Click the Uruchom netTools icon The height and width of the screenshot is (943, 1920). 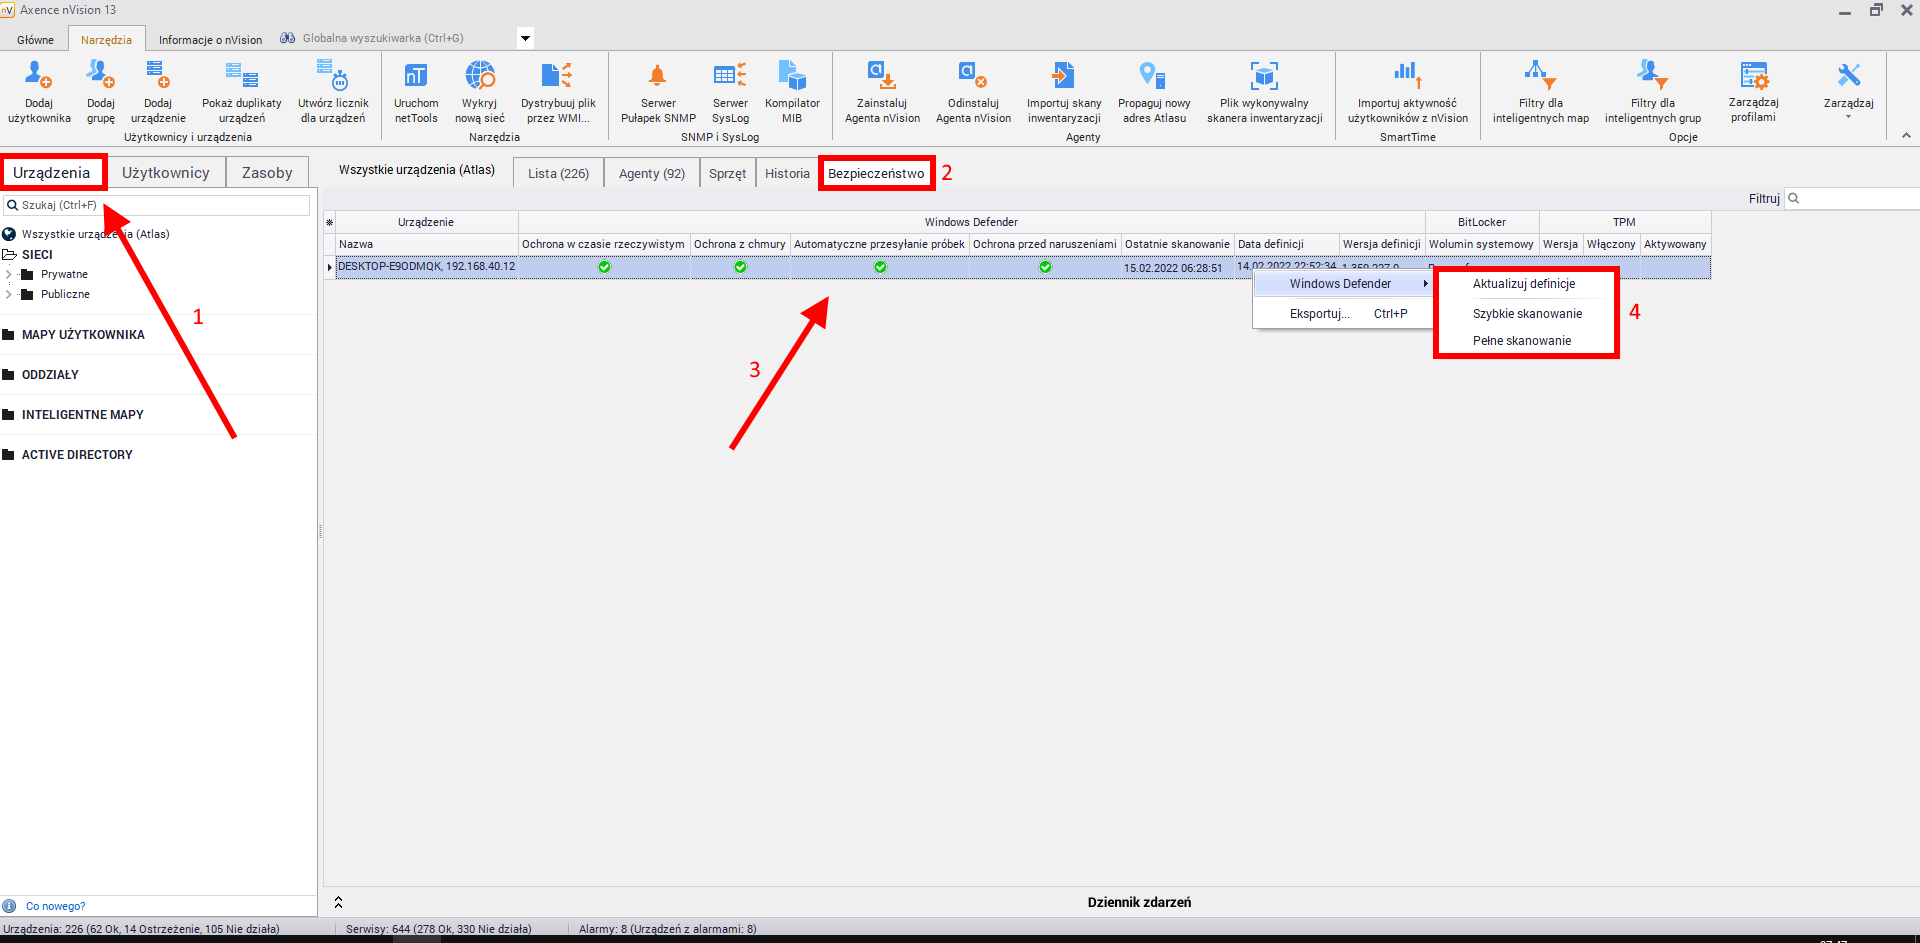tap(415, 76)
